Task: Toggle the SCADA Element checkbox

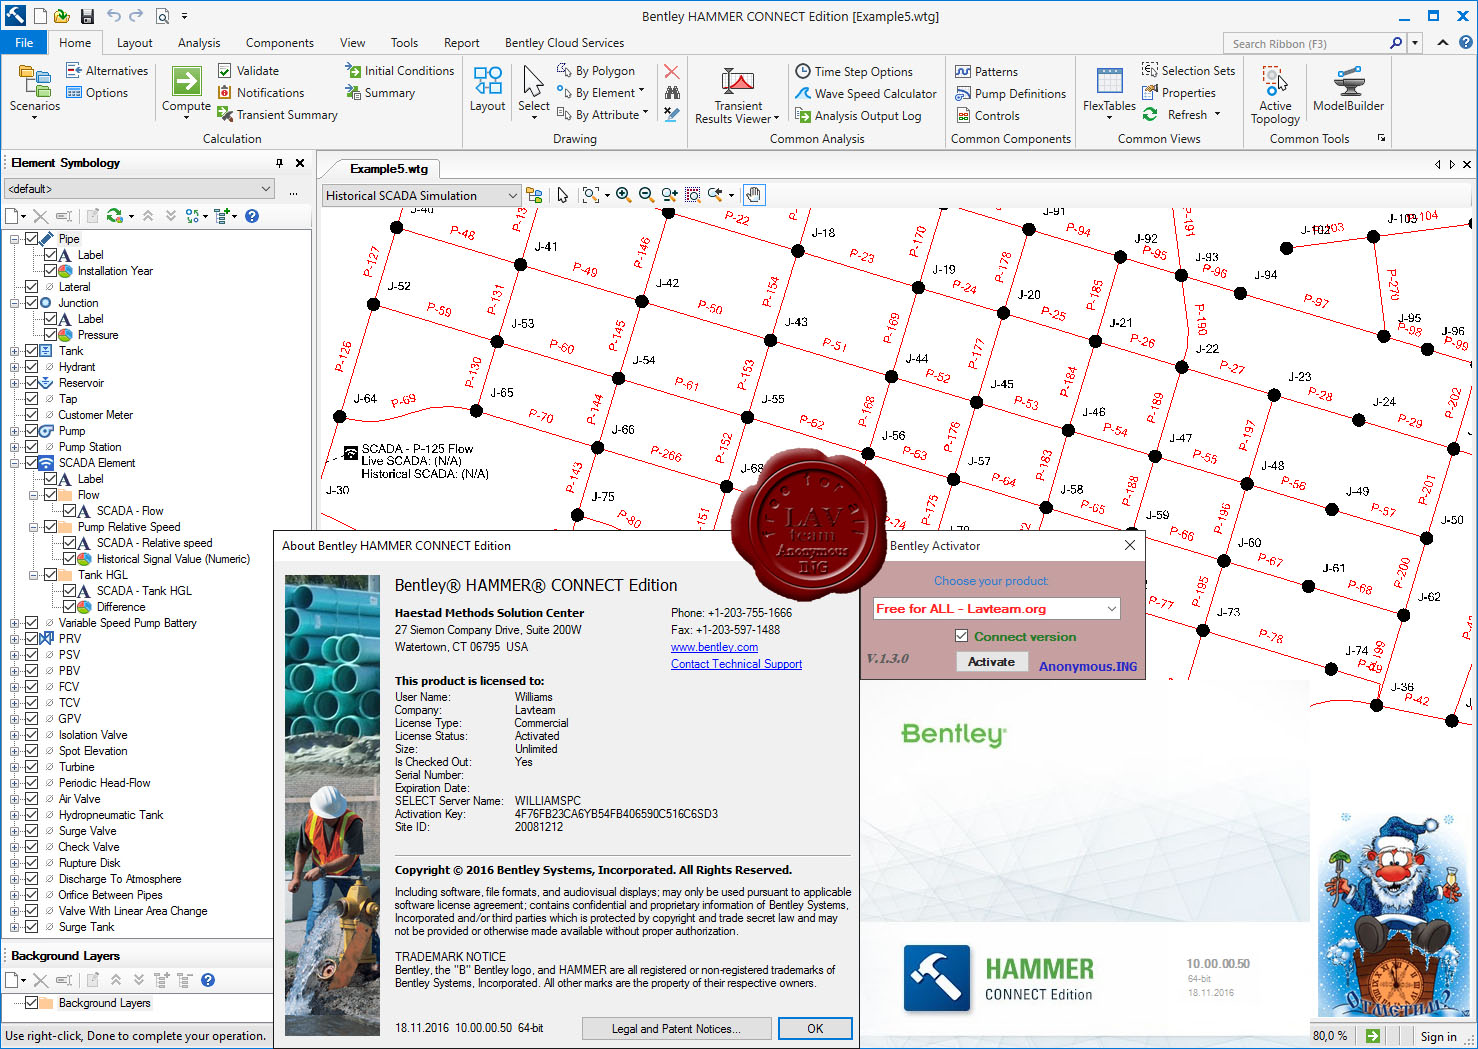Action: pyautogui.click(x=32, y=463)
